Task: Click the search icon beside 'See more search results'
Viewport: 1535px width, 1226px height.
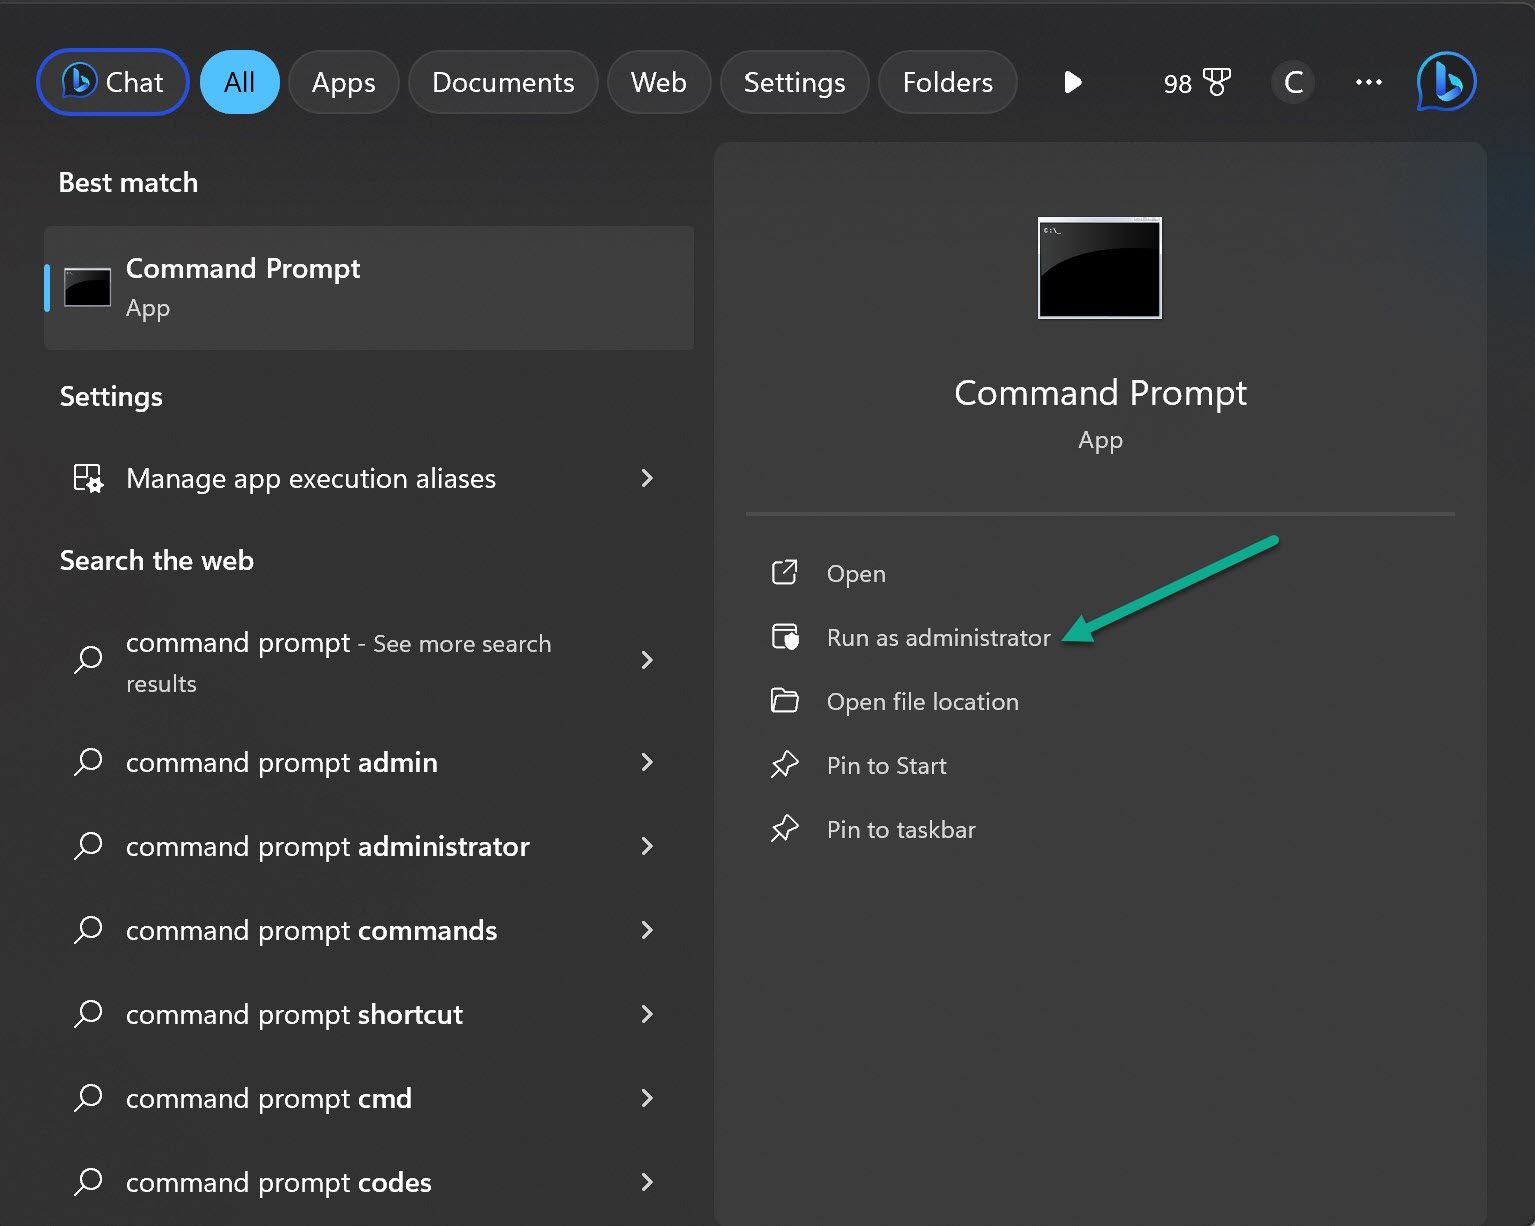Action: coord(88,660)
